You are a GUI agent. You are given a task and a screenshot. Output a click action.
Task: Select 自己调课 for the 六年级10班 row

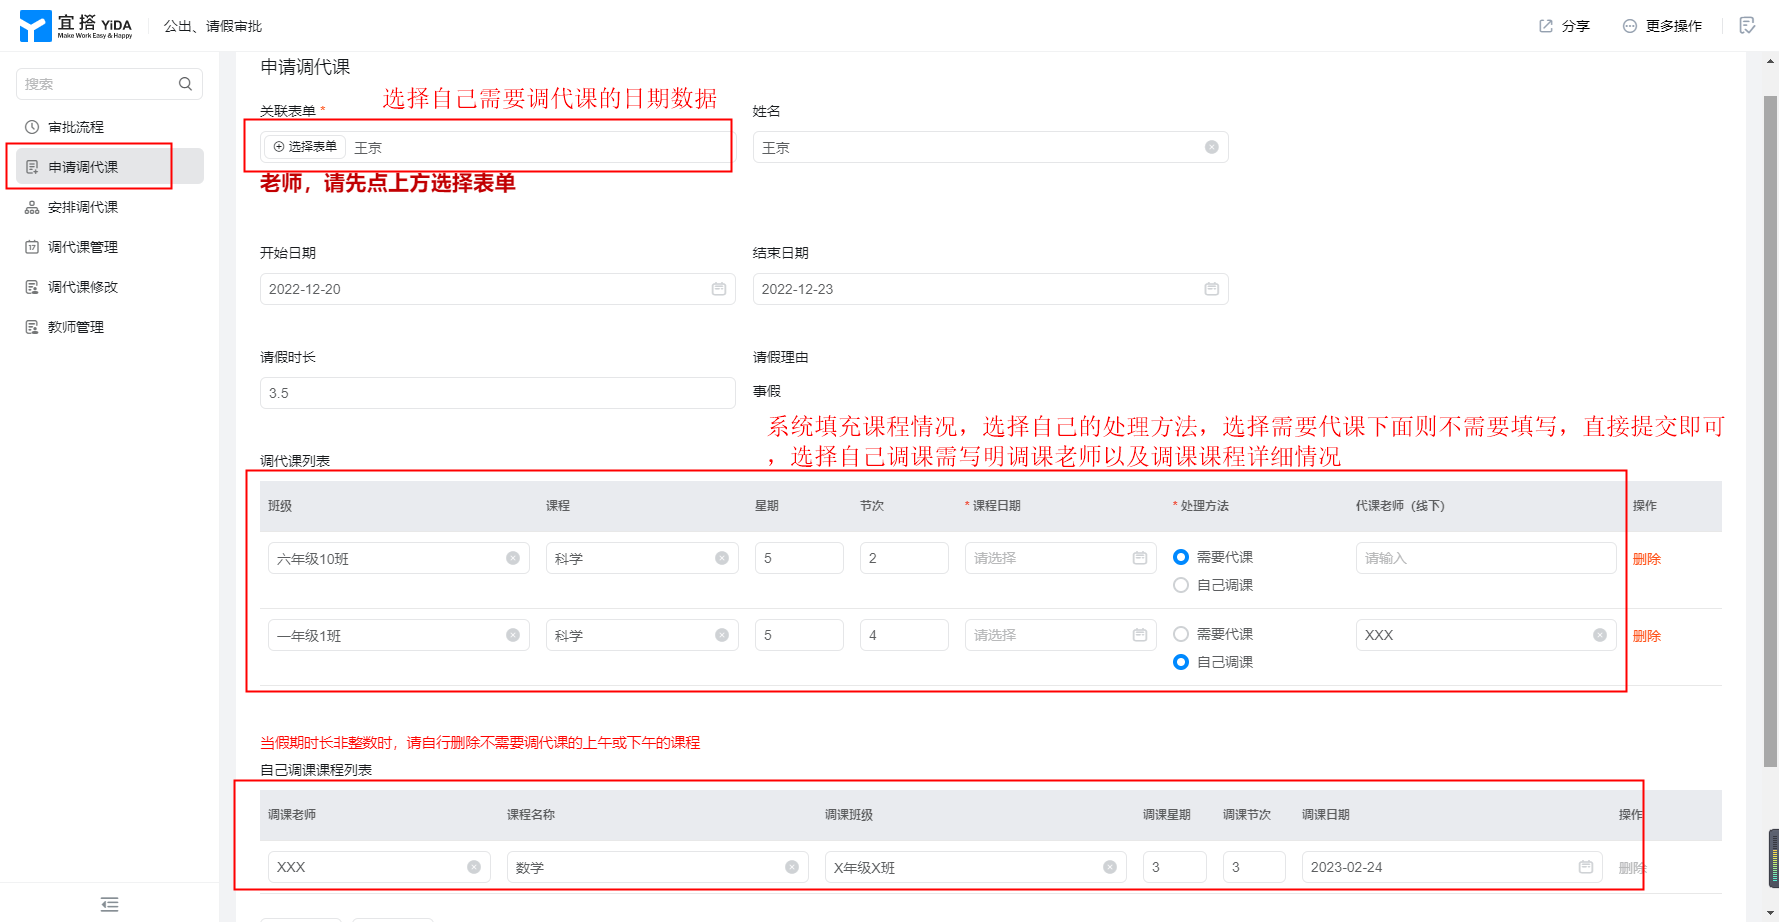tap(1181, 585)
